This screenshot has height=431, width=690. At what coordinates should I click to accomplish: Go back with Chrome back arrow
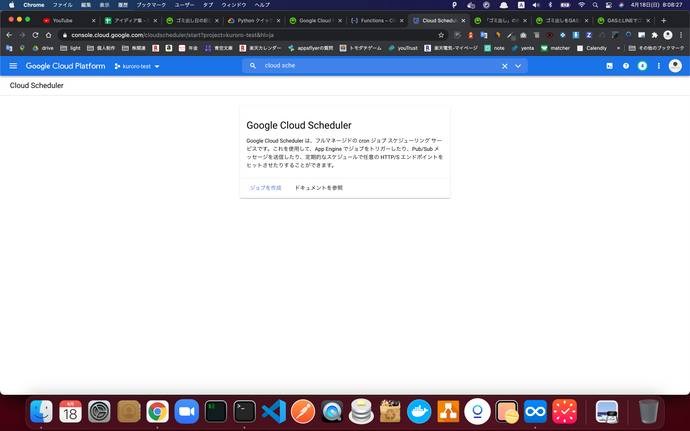tap(9, 35)
